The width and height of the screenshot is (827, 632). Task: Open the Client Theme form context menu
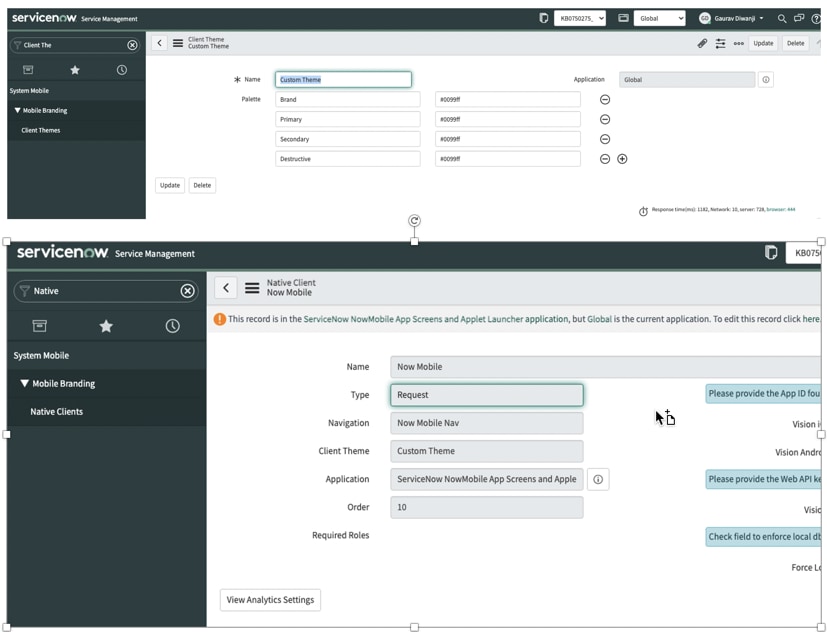pos(178,43)
